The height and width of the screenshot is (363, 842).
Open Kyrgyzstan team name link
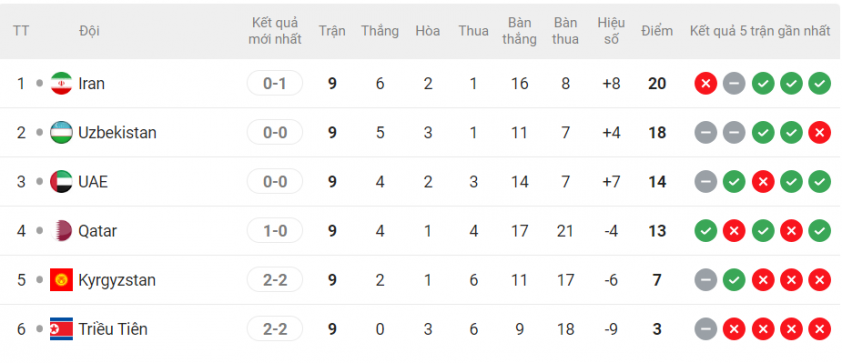tap(117, 280)
